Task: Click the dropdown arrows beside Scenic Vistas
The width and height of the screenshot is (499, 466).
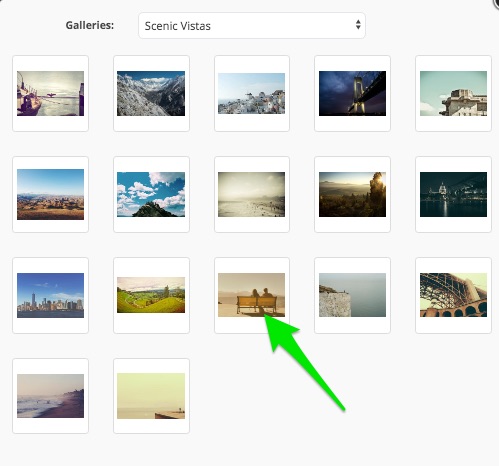Action: tap(358, 25)
